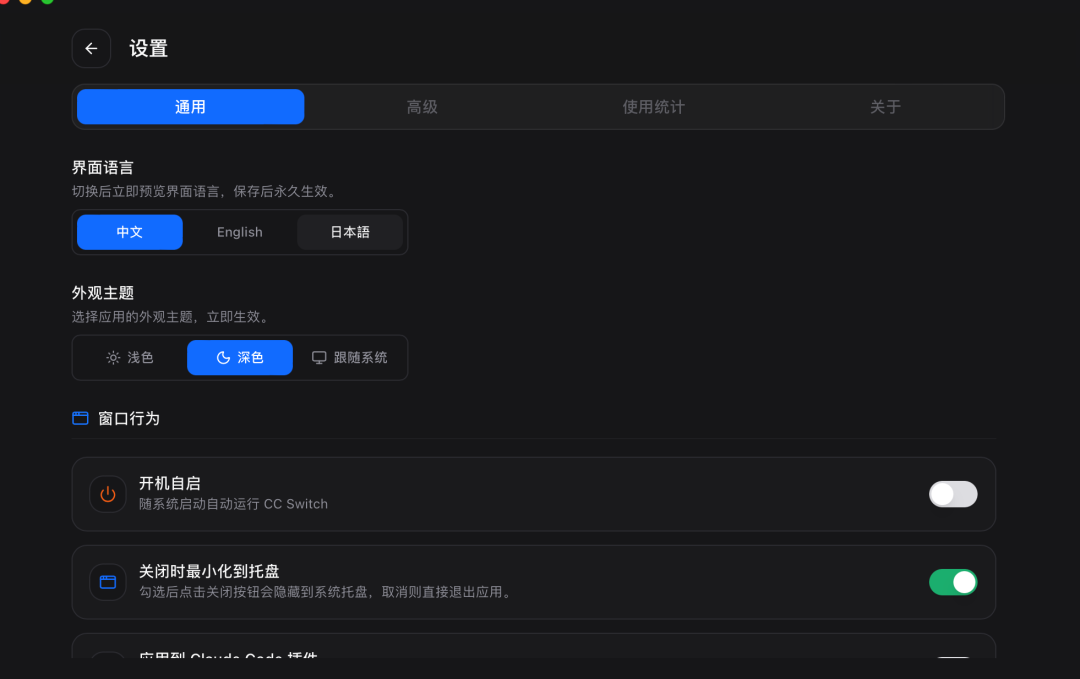
Task: Click the power icon next to 开机自启
Action: (107, 493)
